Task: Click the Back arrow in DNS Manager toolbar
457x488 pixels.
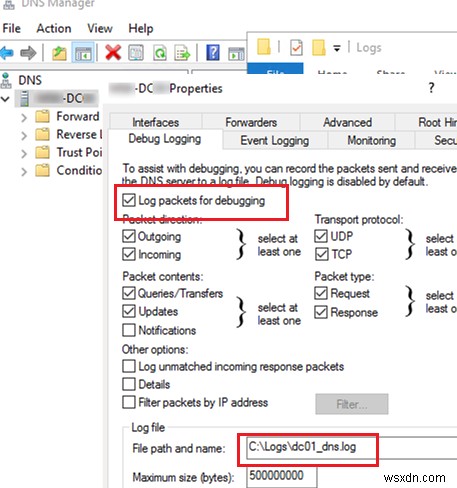Action: pyautogui.click(x=7, y=53)
